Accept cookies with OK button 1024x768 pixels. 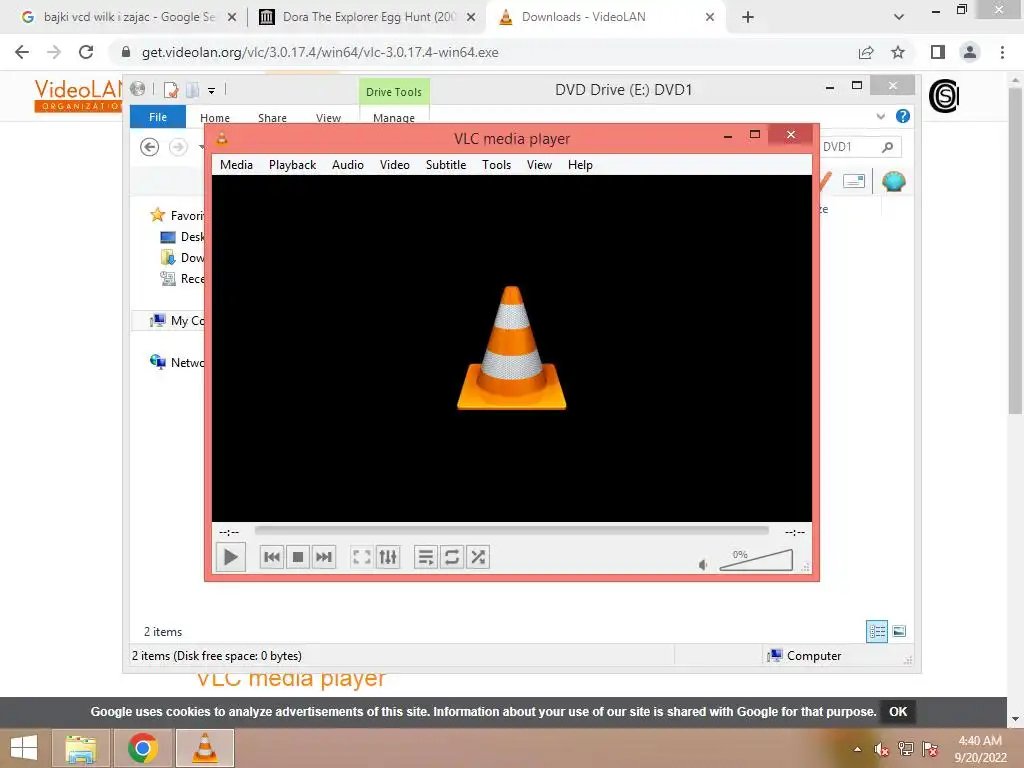point(898,712)
